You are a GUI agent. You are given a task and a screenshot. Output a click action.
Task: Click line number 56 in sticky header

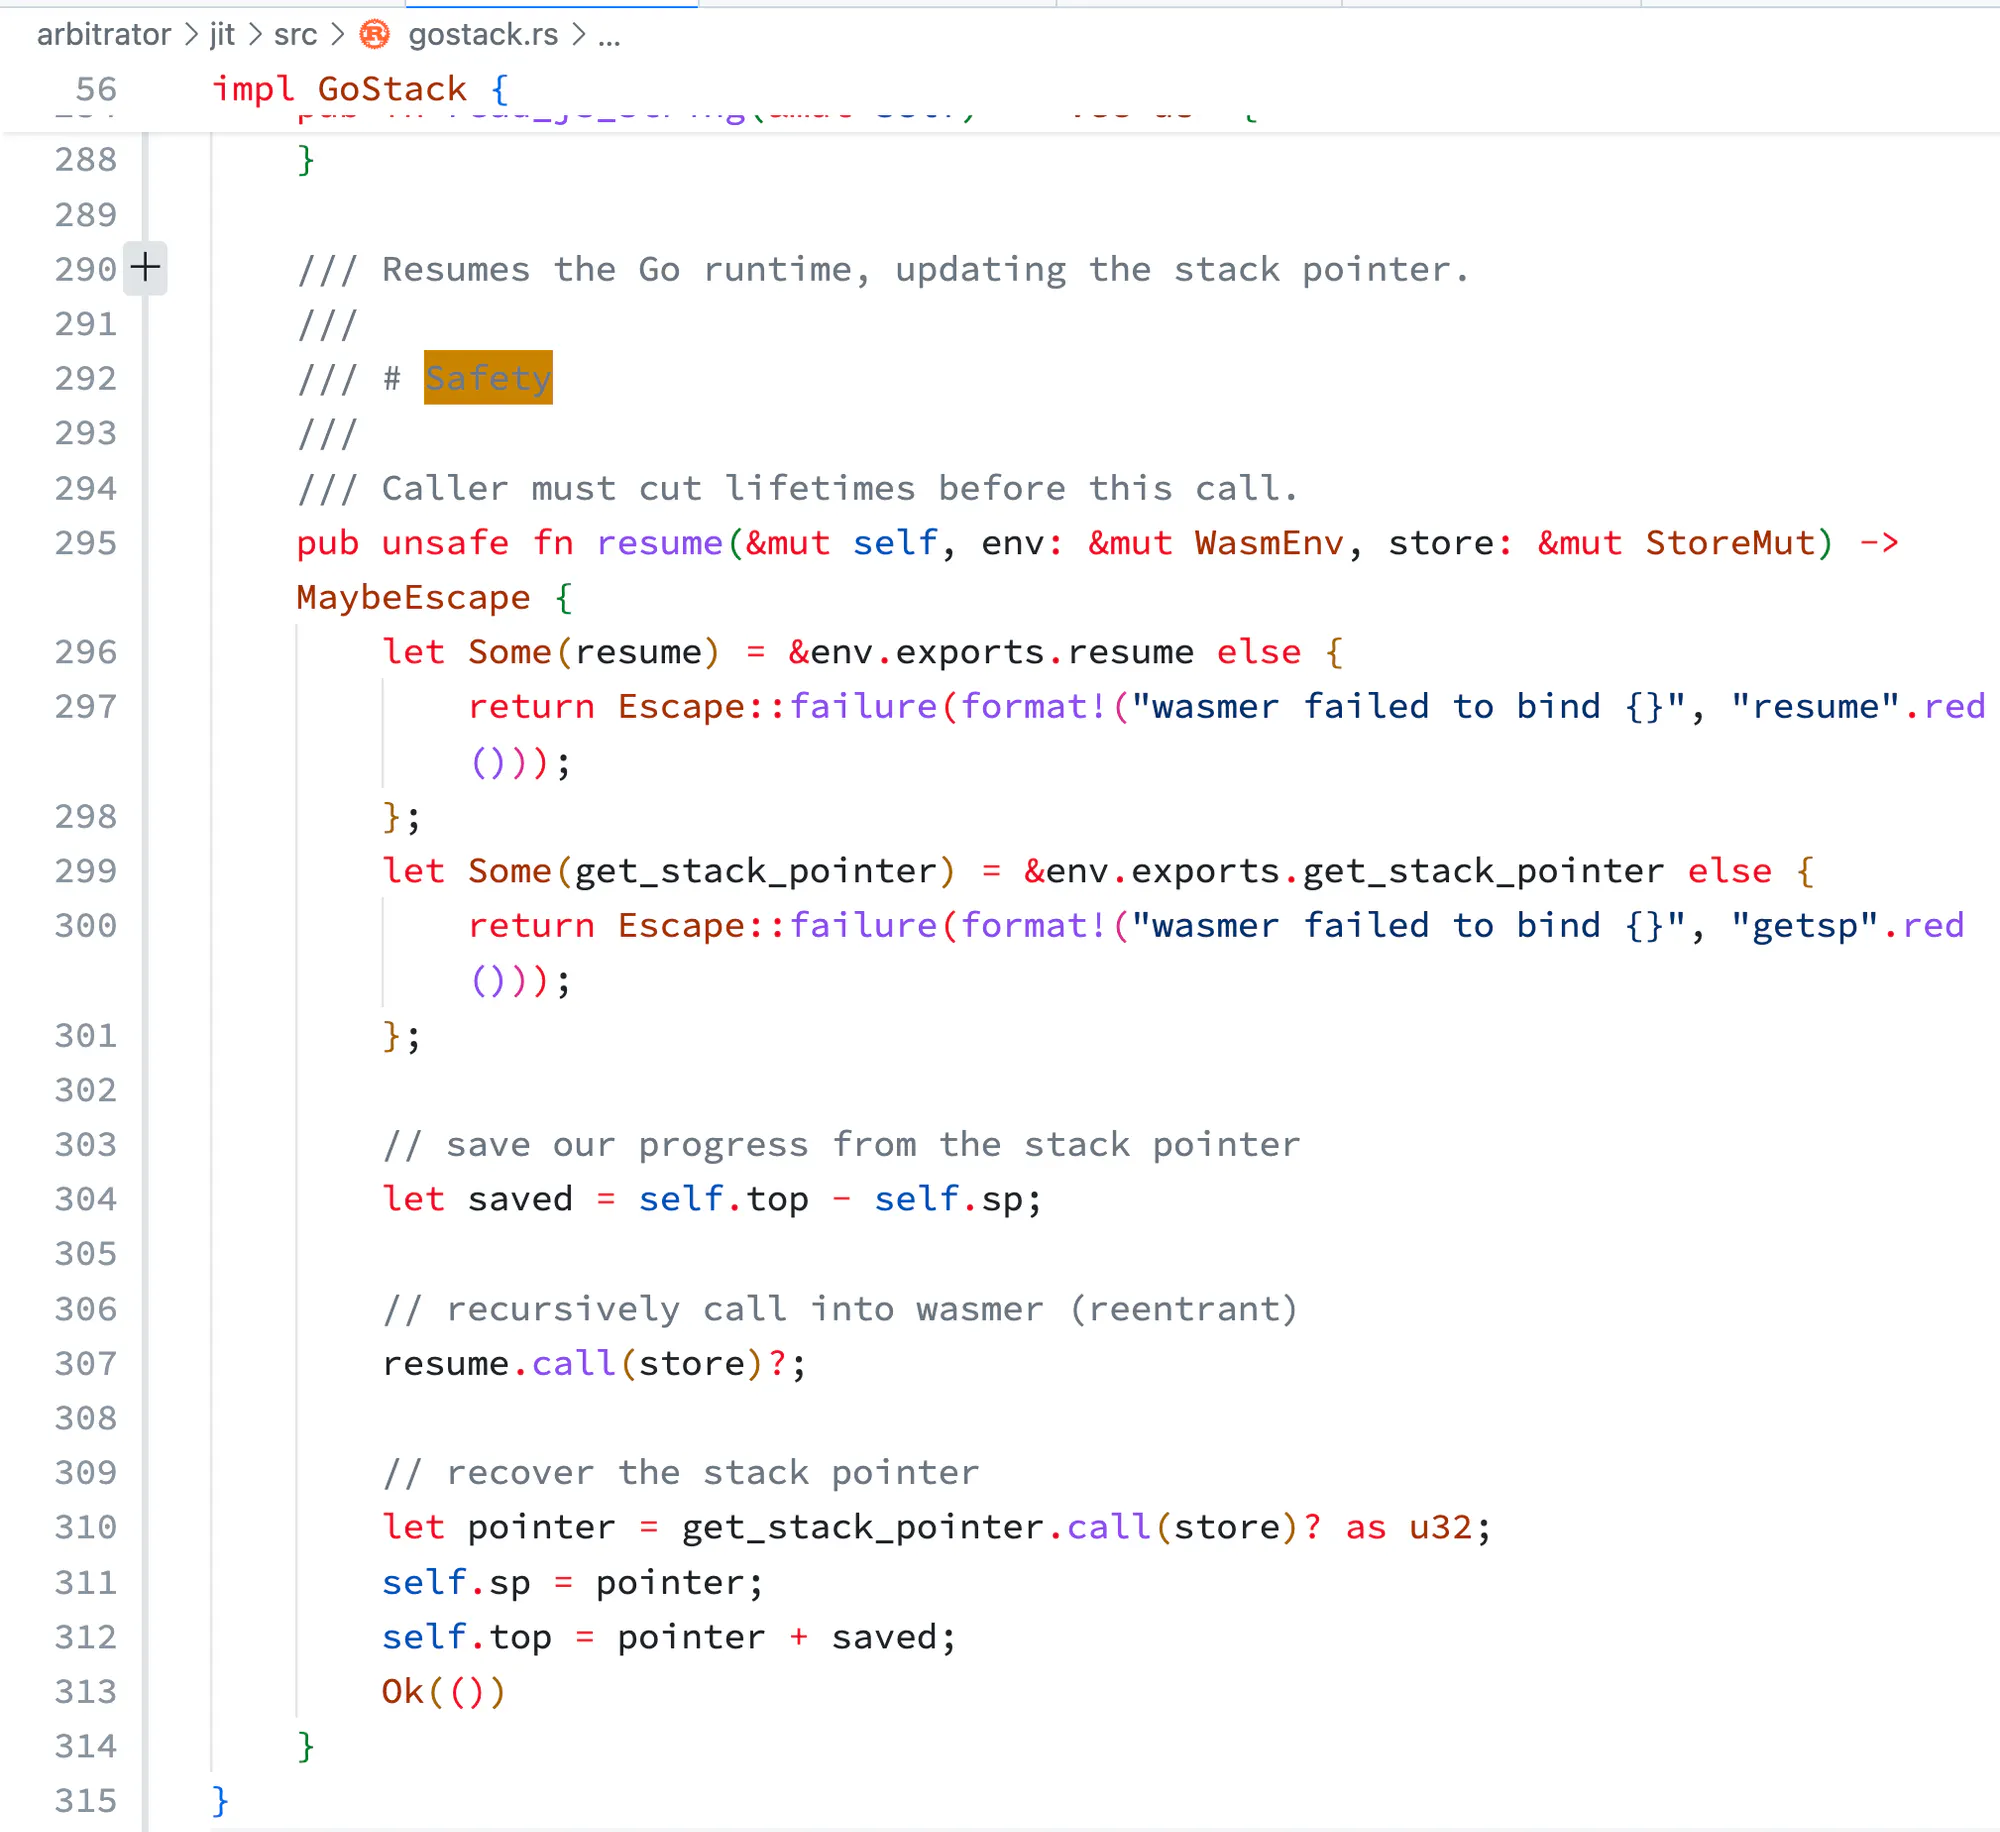[x=96, y=90]
